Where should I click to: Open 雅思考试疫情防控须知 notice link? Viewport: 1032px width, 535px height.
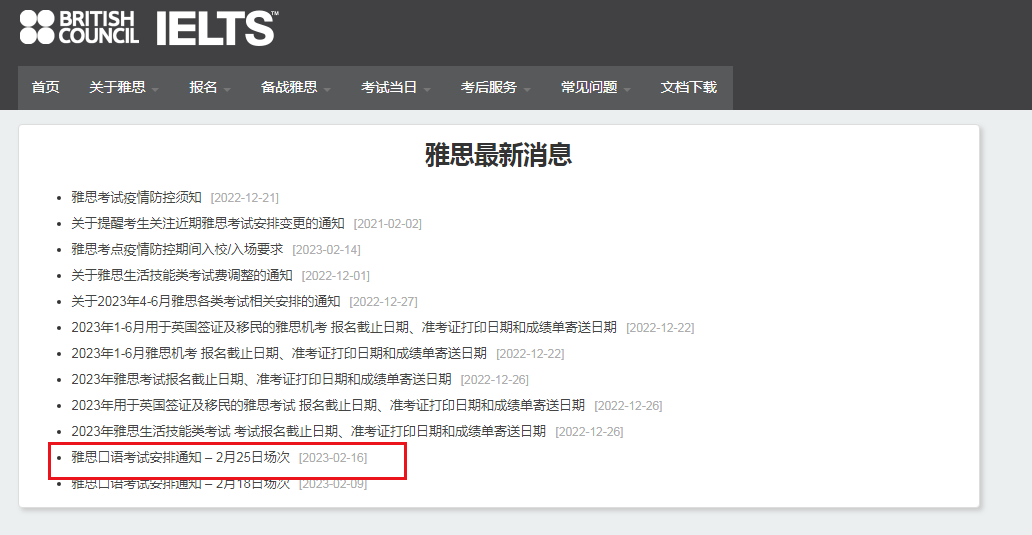tap(136, 197)
